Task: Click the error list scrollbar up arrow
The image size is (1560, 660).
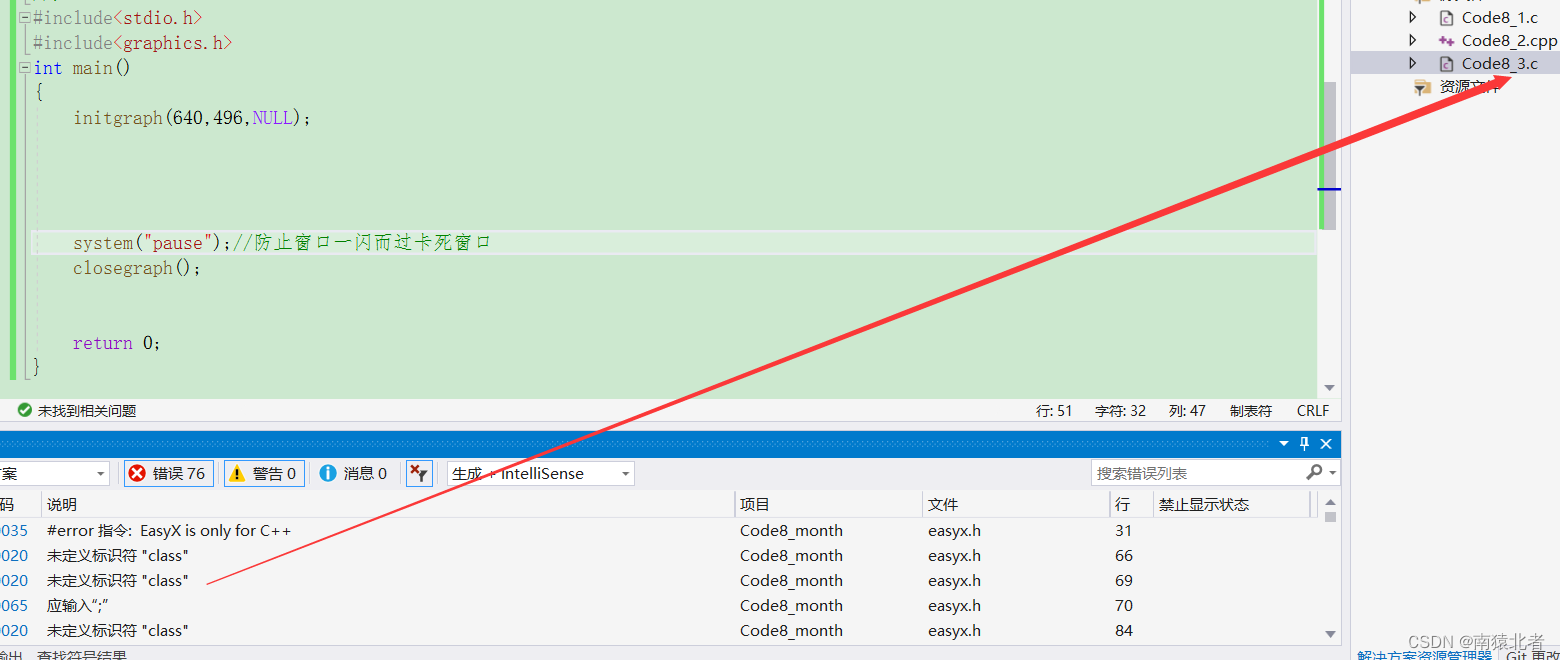Action: coord(1330,502)
